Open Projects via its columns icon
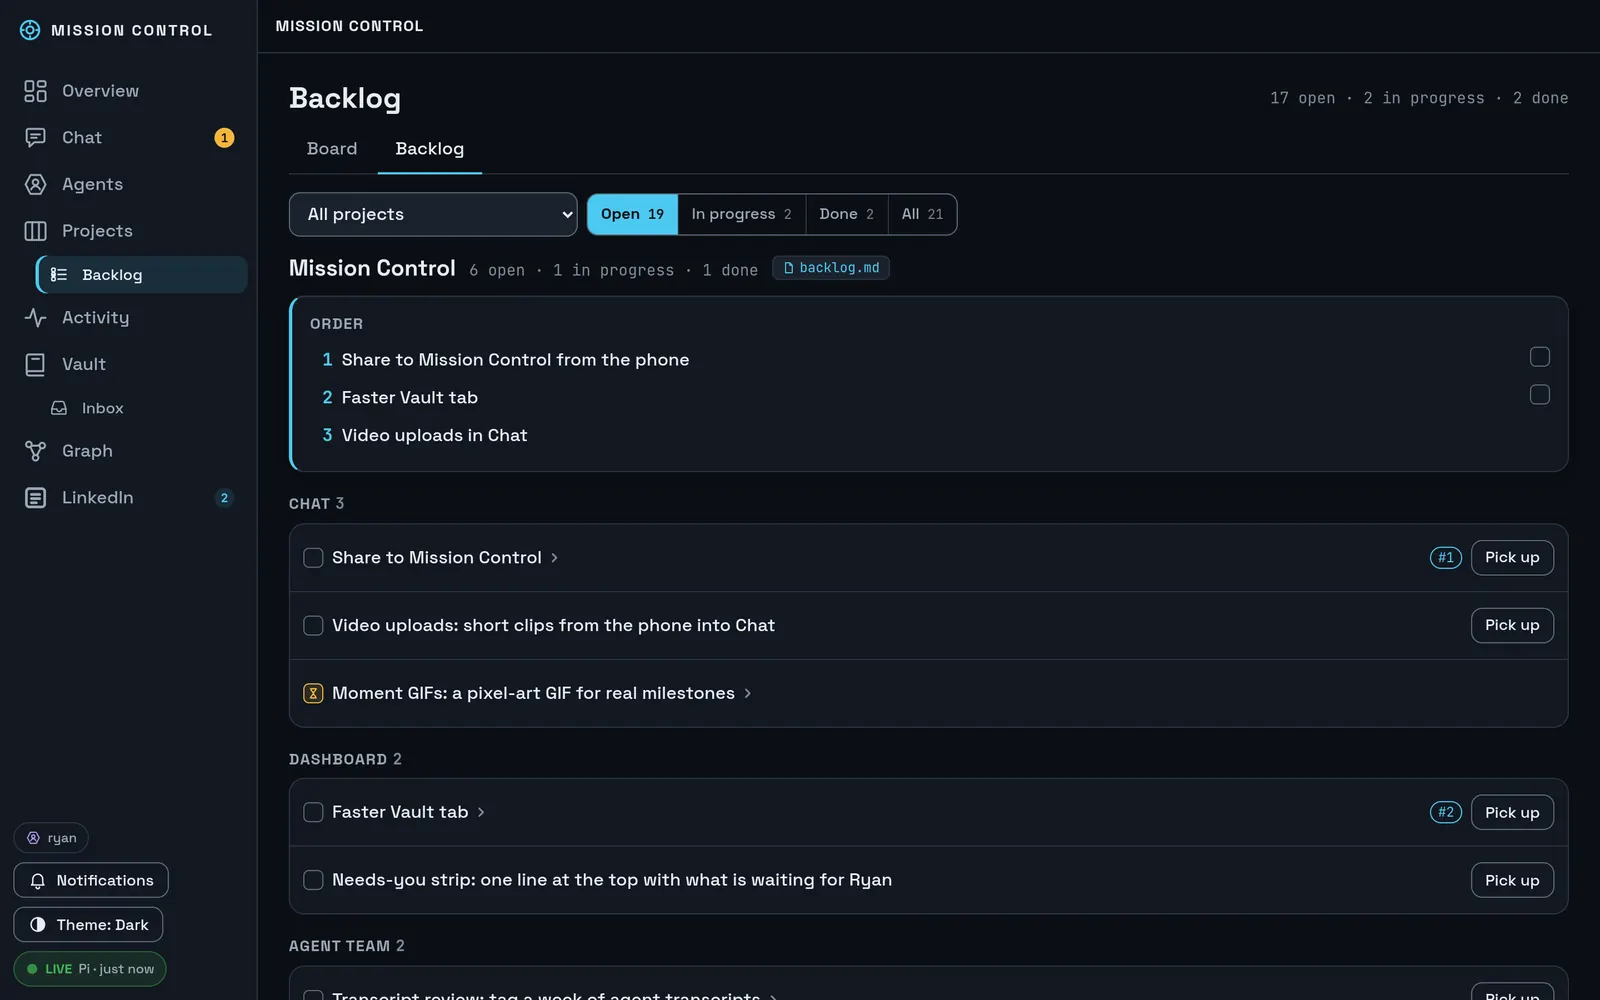Image resolution: width=1600 pixels, height=1000 pixels. (x=35, y=231)
